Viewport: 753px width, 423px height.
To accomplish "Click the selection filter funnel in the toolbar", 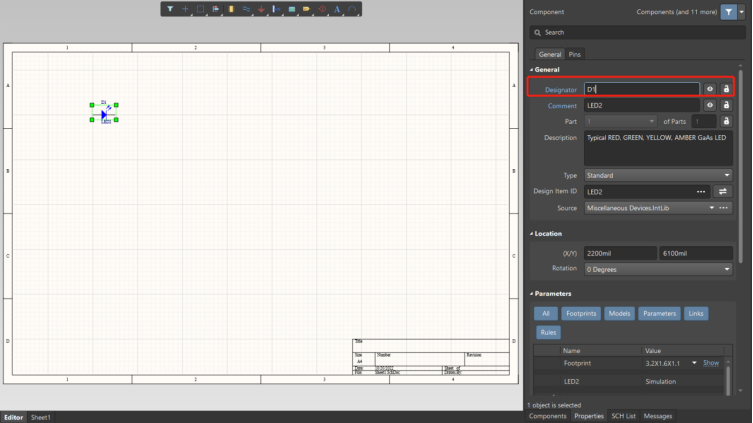I will tap(170, 9).
